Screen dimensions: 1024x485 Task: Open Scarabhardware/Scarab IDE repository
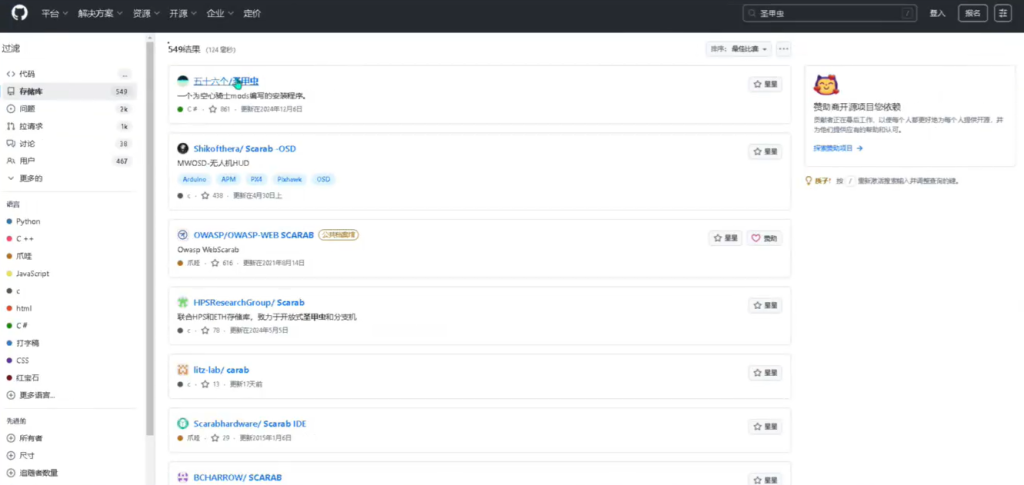[x=250, y=424]
